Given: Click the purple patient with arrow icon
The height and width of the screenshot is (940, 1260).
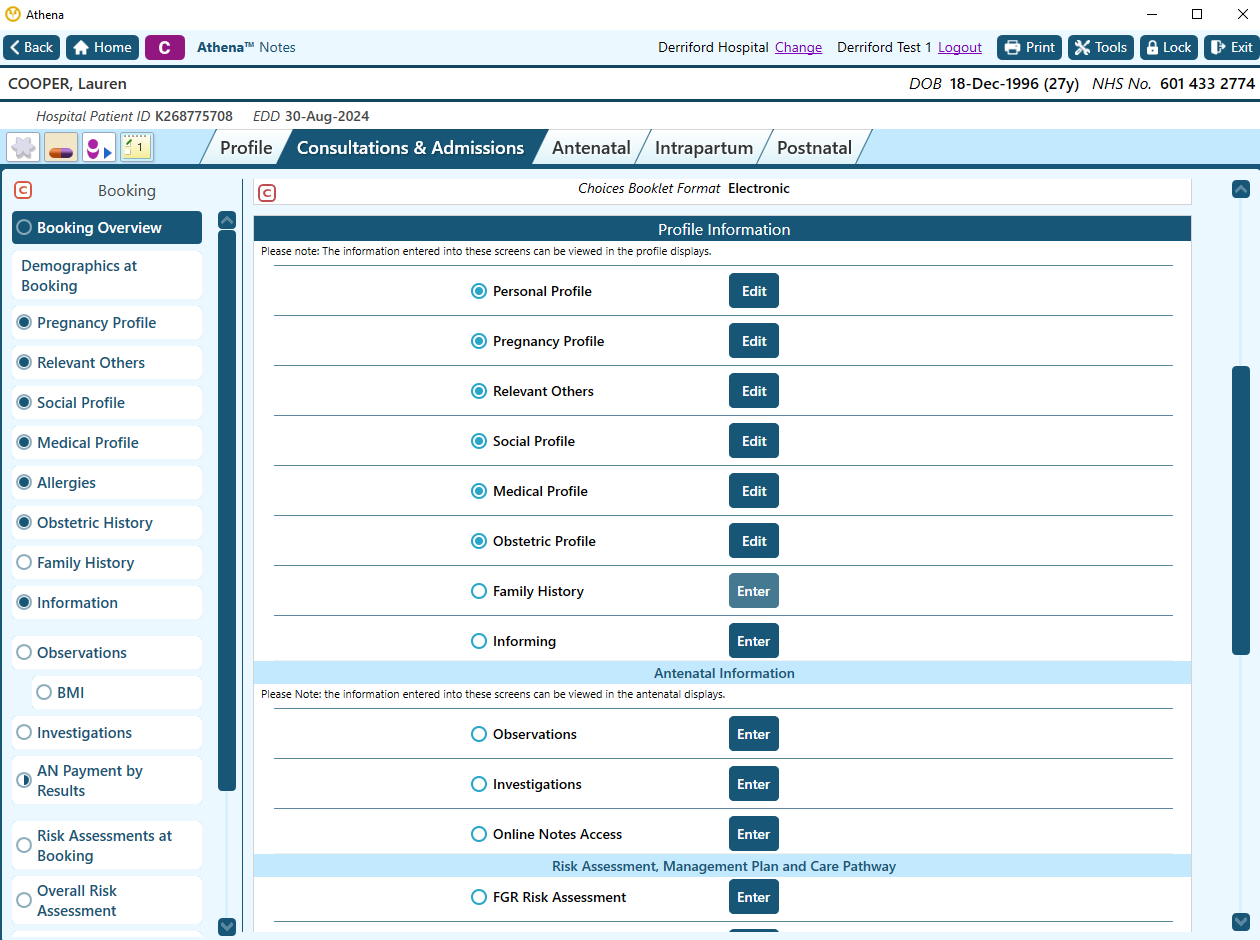Looking at the screenshot, I should (x=99, y=148).
